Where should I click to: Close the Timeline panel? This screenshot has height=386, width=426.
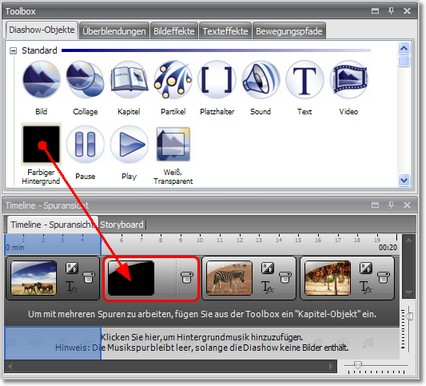tap(407, 205)
